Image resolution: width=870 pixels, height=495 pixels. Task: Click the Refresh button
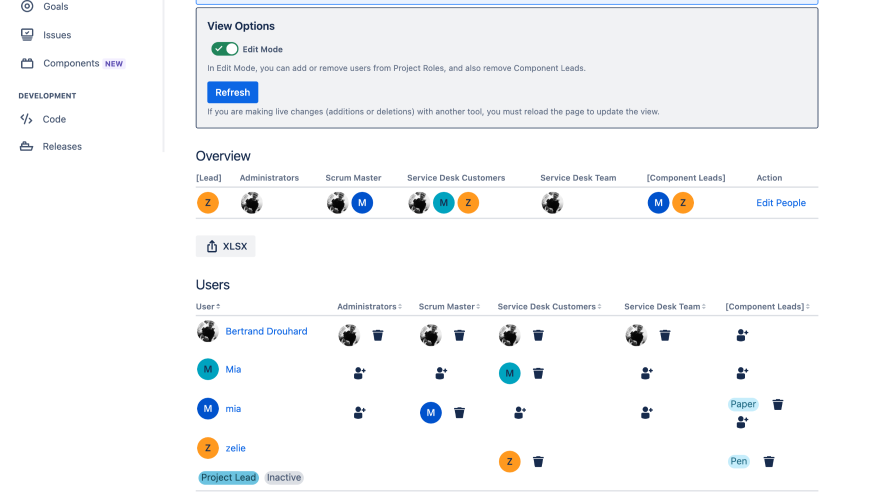click(x=232, y=92)
